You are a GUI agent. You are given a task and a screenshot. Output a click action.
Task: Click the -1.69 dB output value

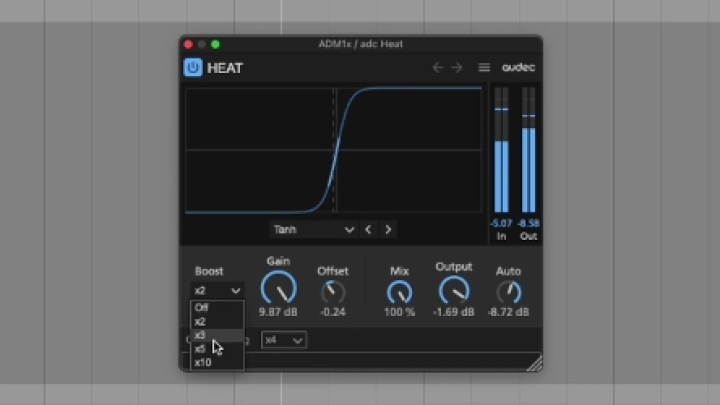(454, 312)
